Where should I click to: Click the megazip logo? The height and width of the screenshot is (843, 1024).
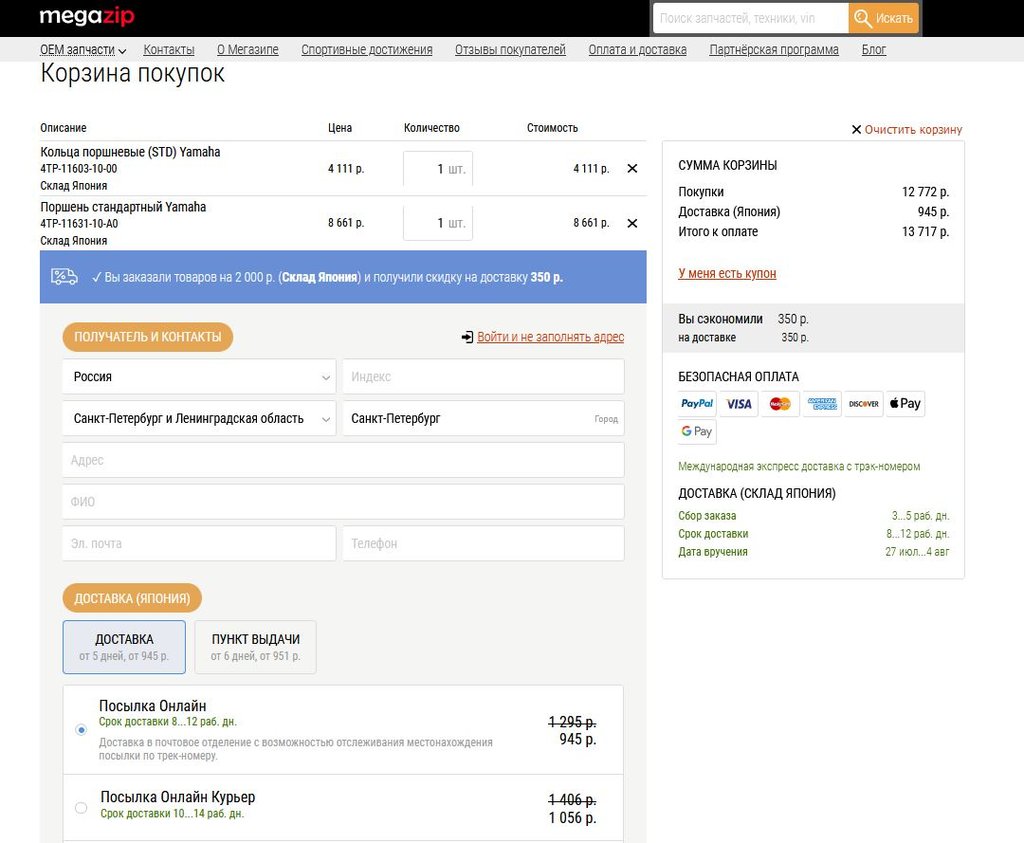[87, 16]
